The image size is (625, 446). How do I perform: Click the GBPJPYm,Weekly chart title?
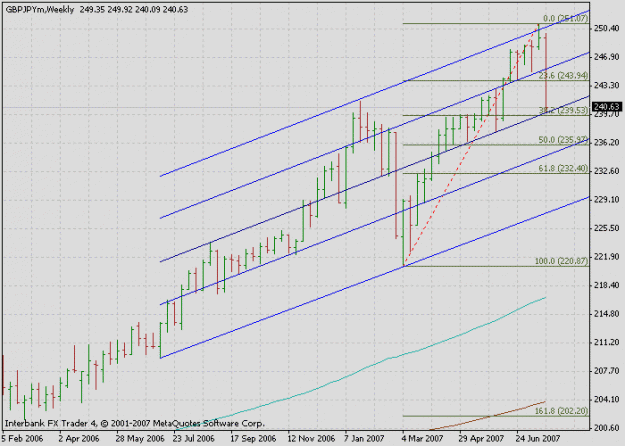40,10
